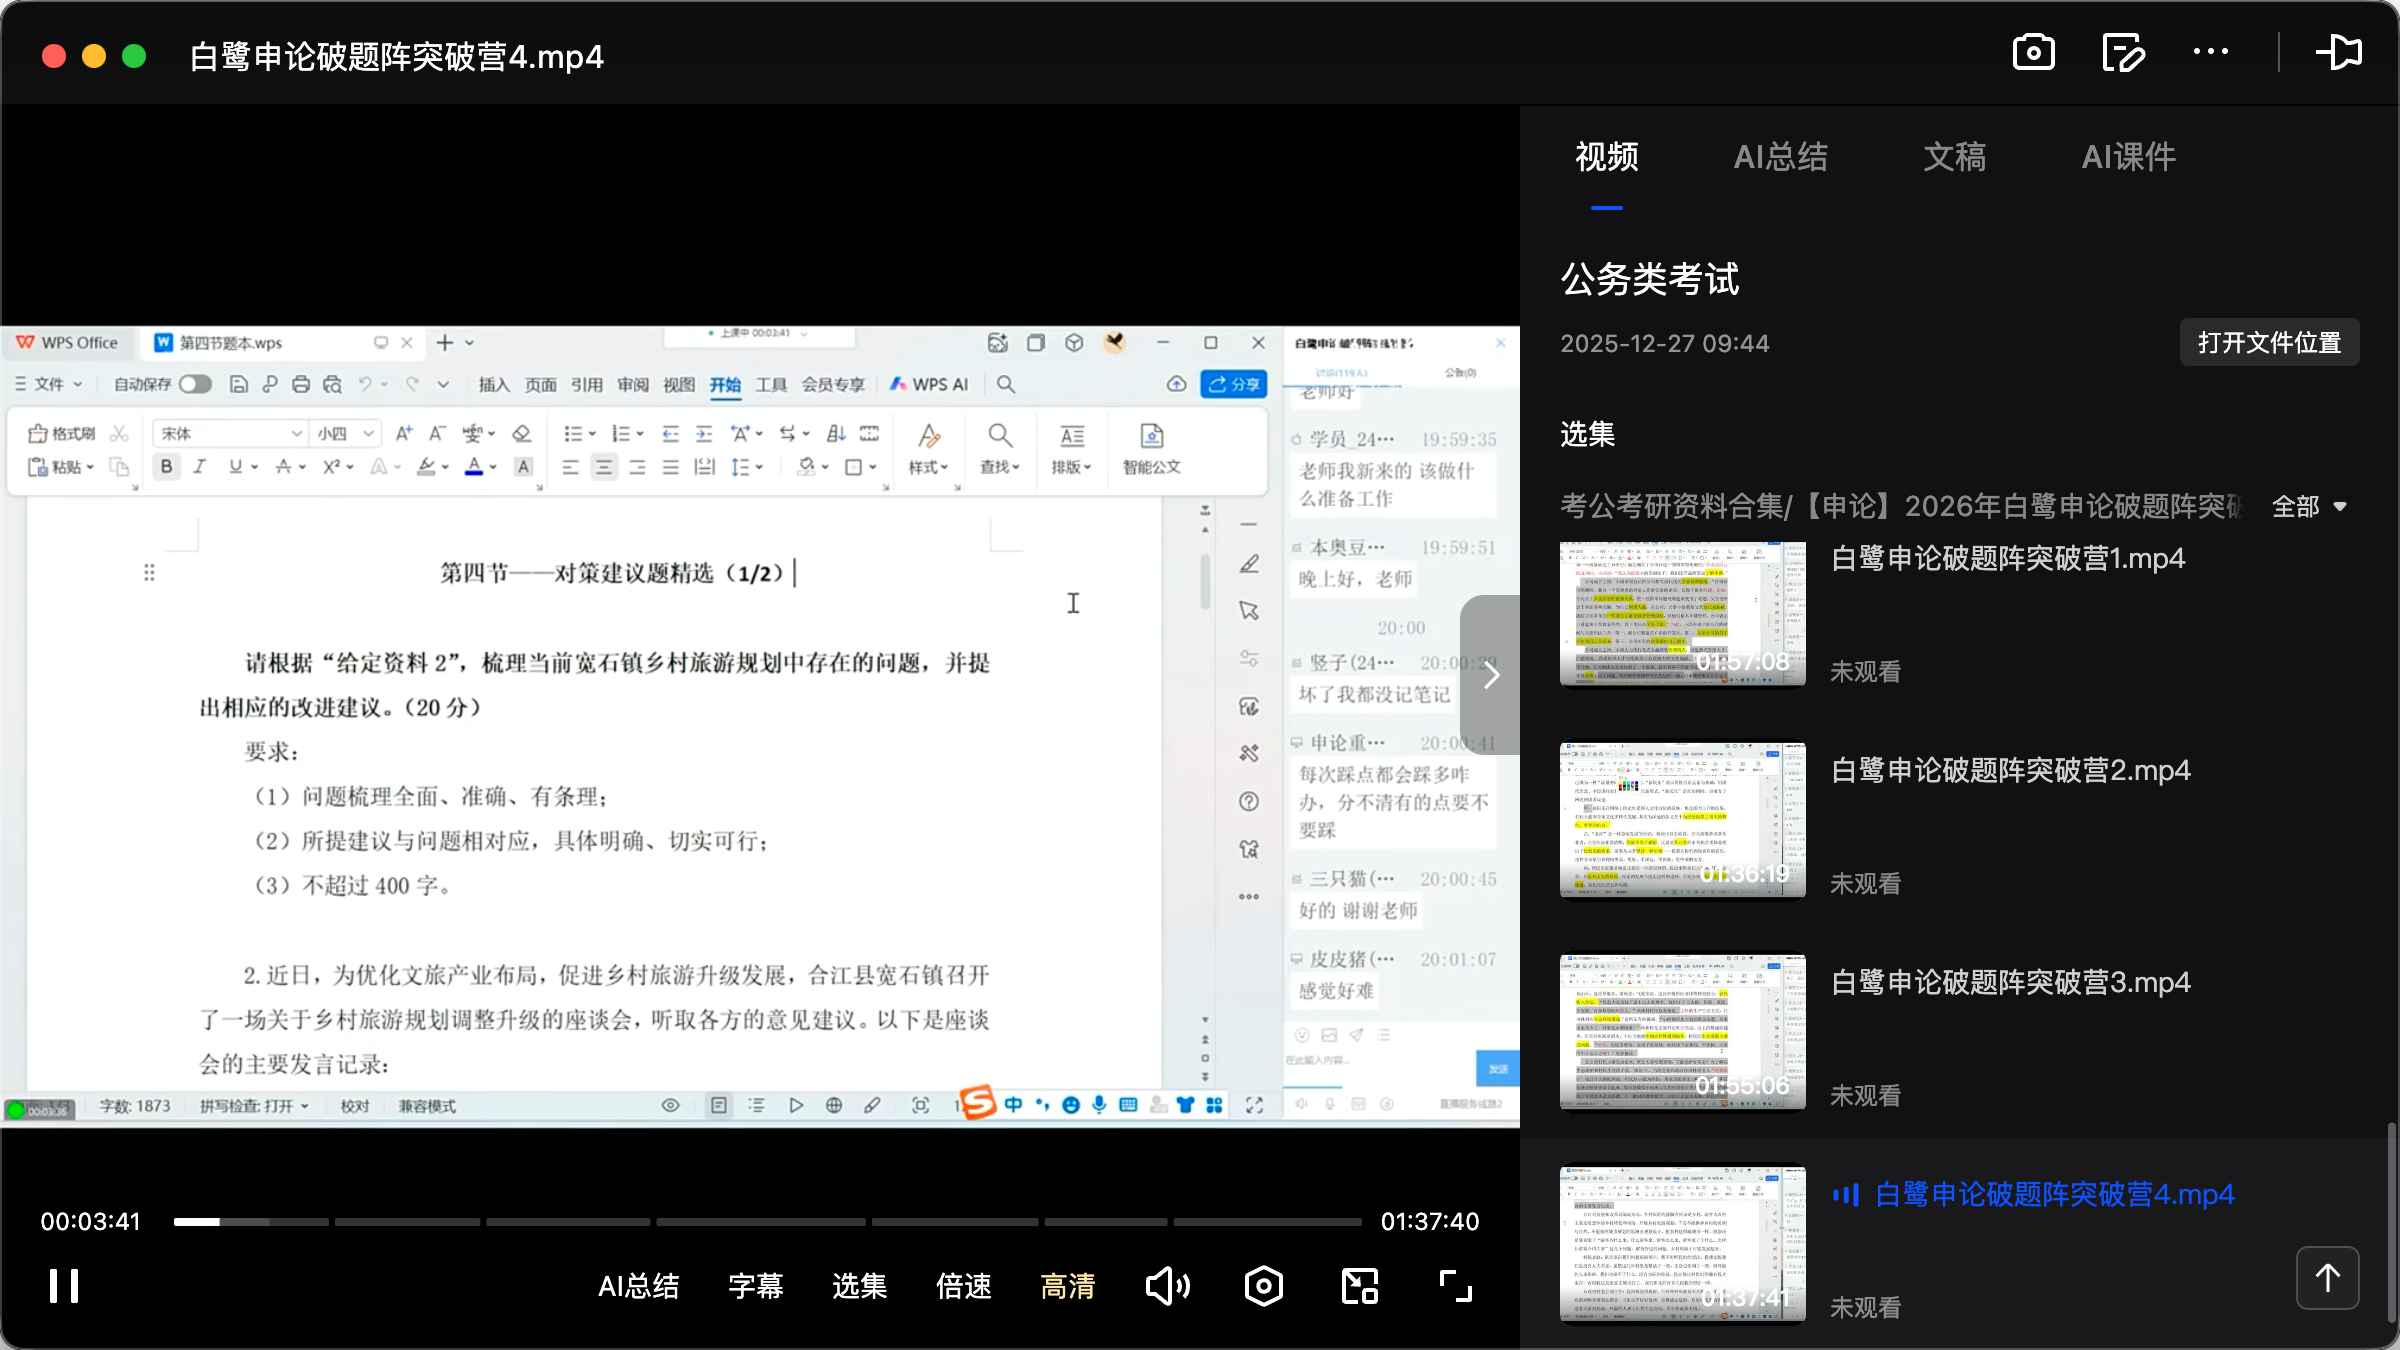Open the 查找 find tool in WPS

click(999, 450)
